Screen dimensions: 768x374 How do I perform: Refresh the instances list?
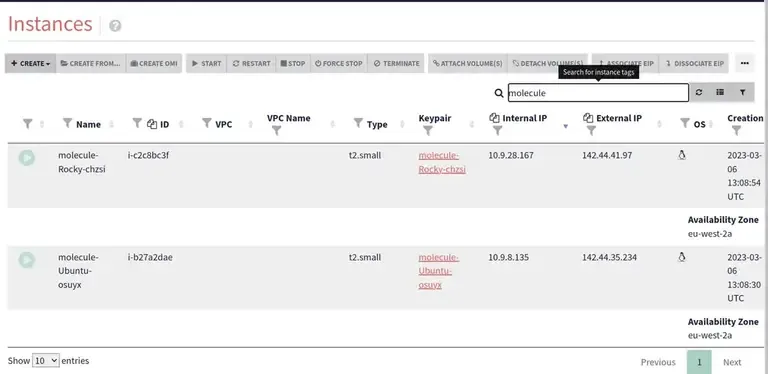(699, 93)
